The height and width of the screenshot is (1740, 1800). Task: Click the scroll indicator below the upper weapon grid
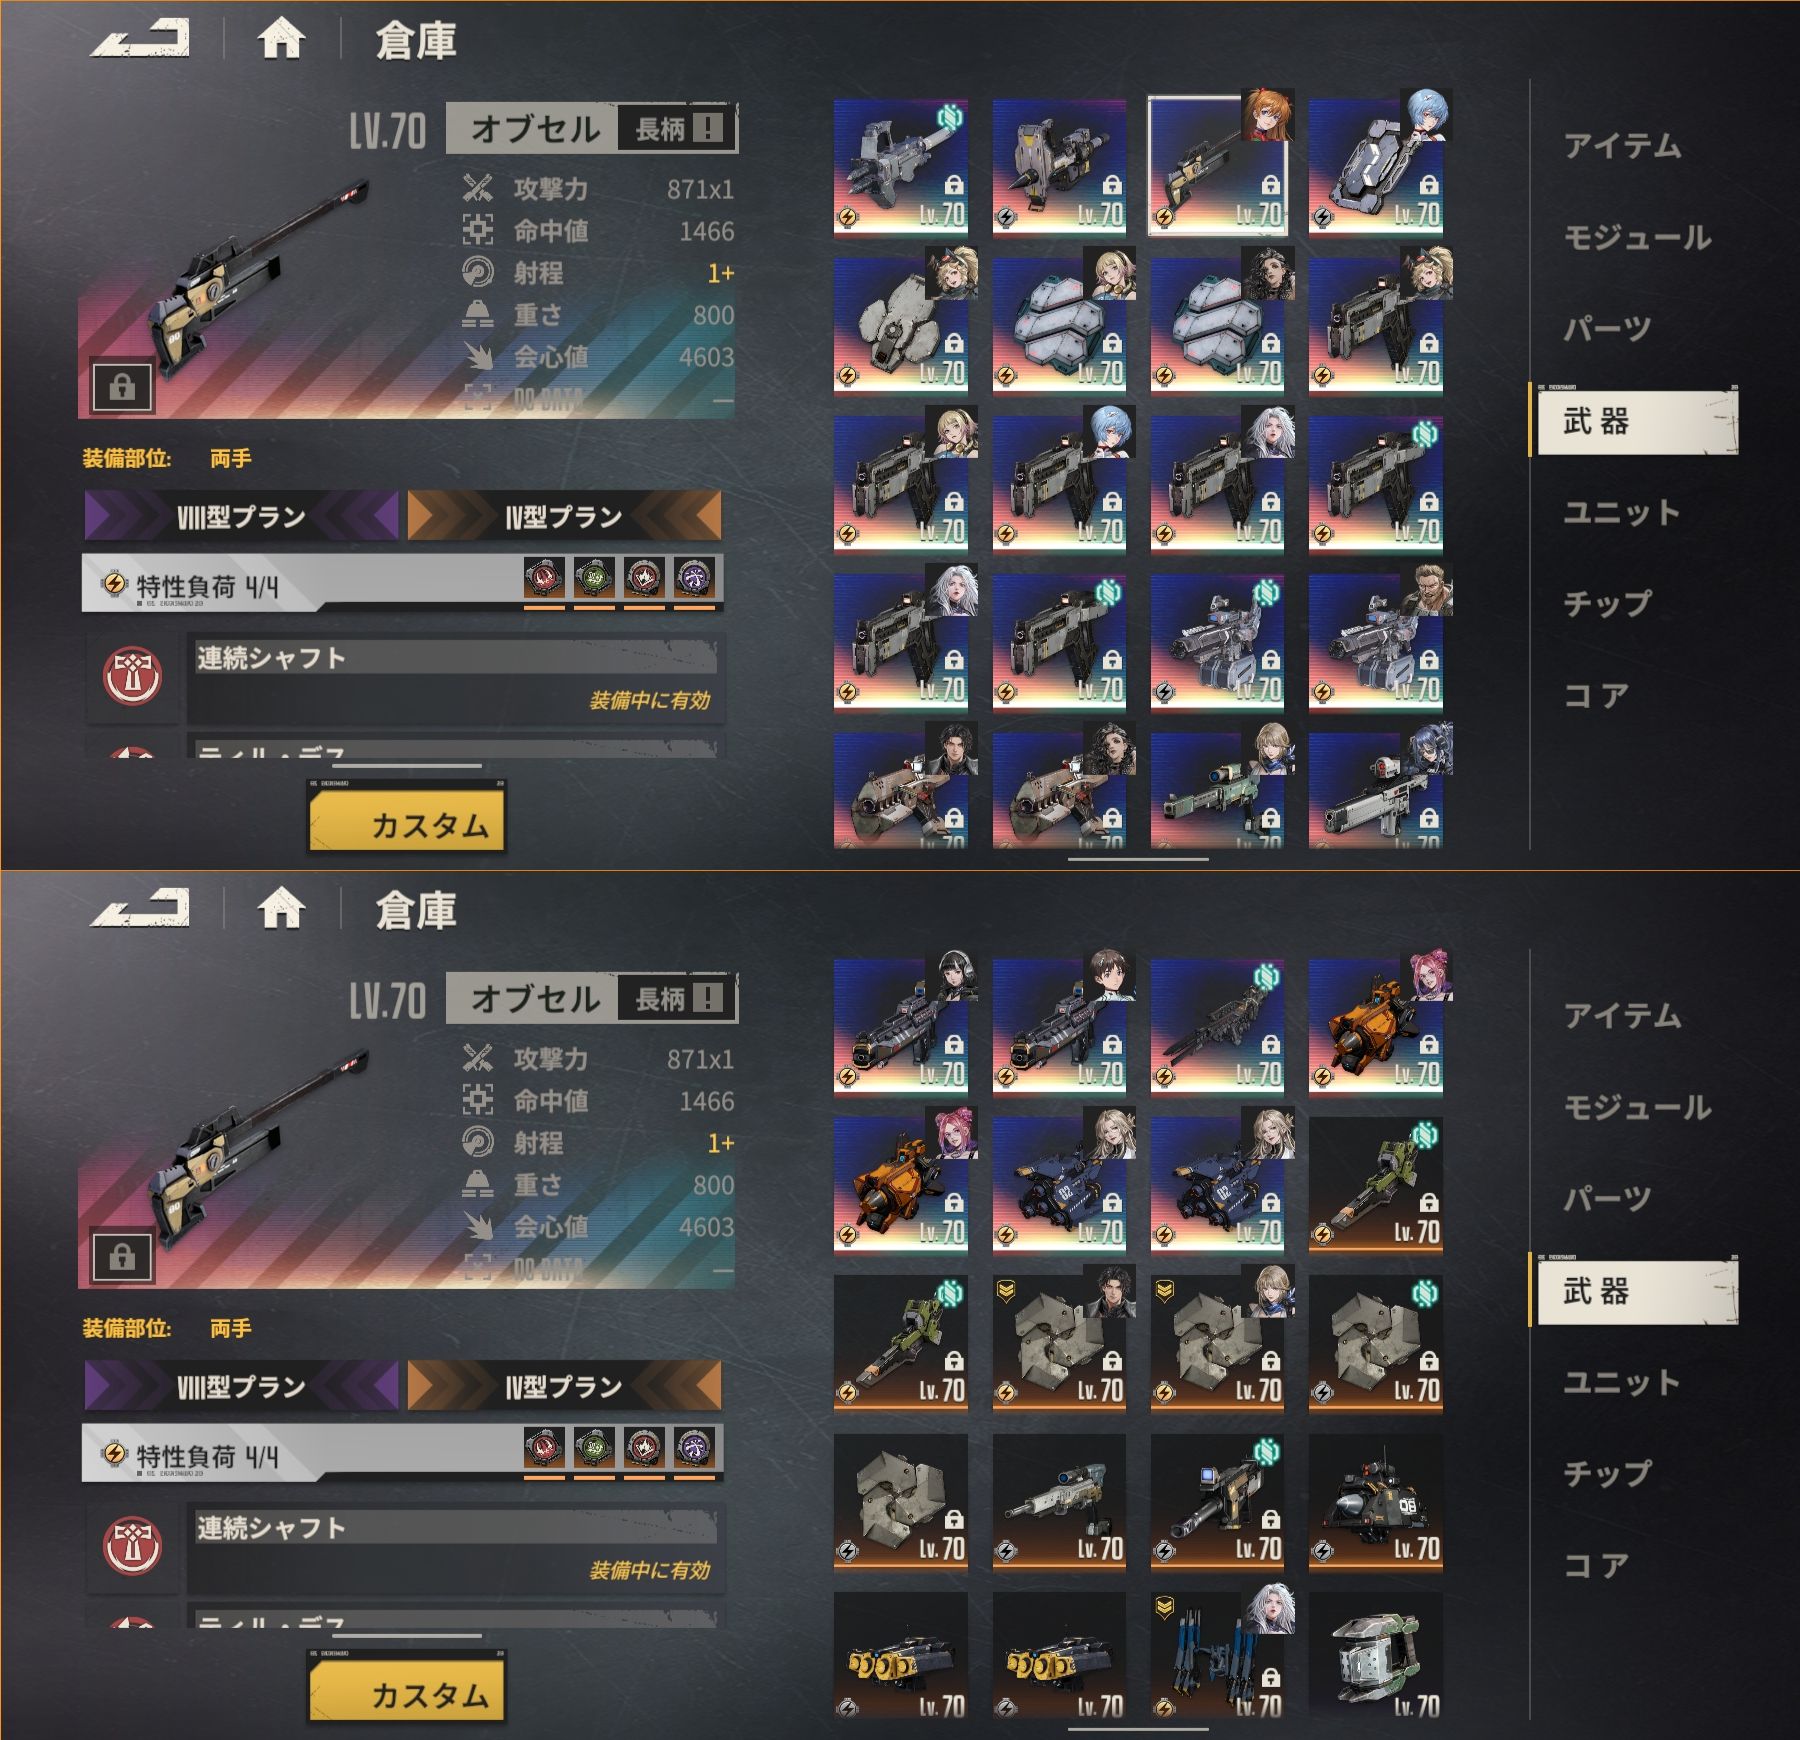coord(1138,858)
